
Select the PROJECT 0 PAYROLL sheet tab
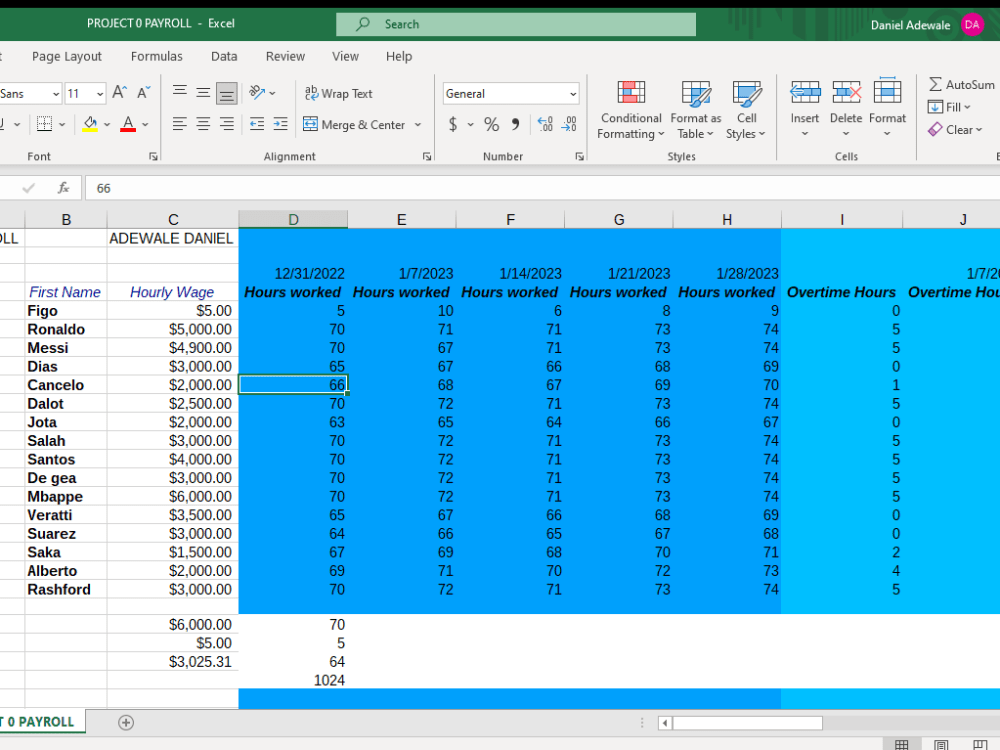coord(41,722)
